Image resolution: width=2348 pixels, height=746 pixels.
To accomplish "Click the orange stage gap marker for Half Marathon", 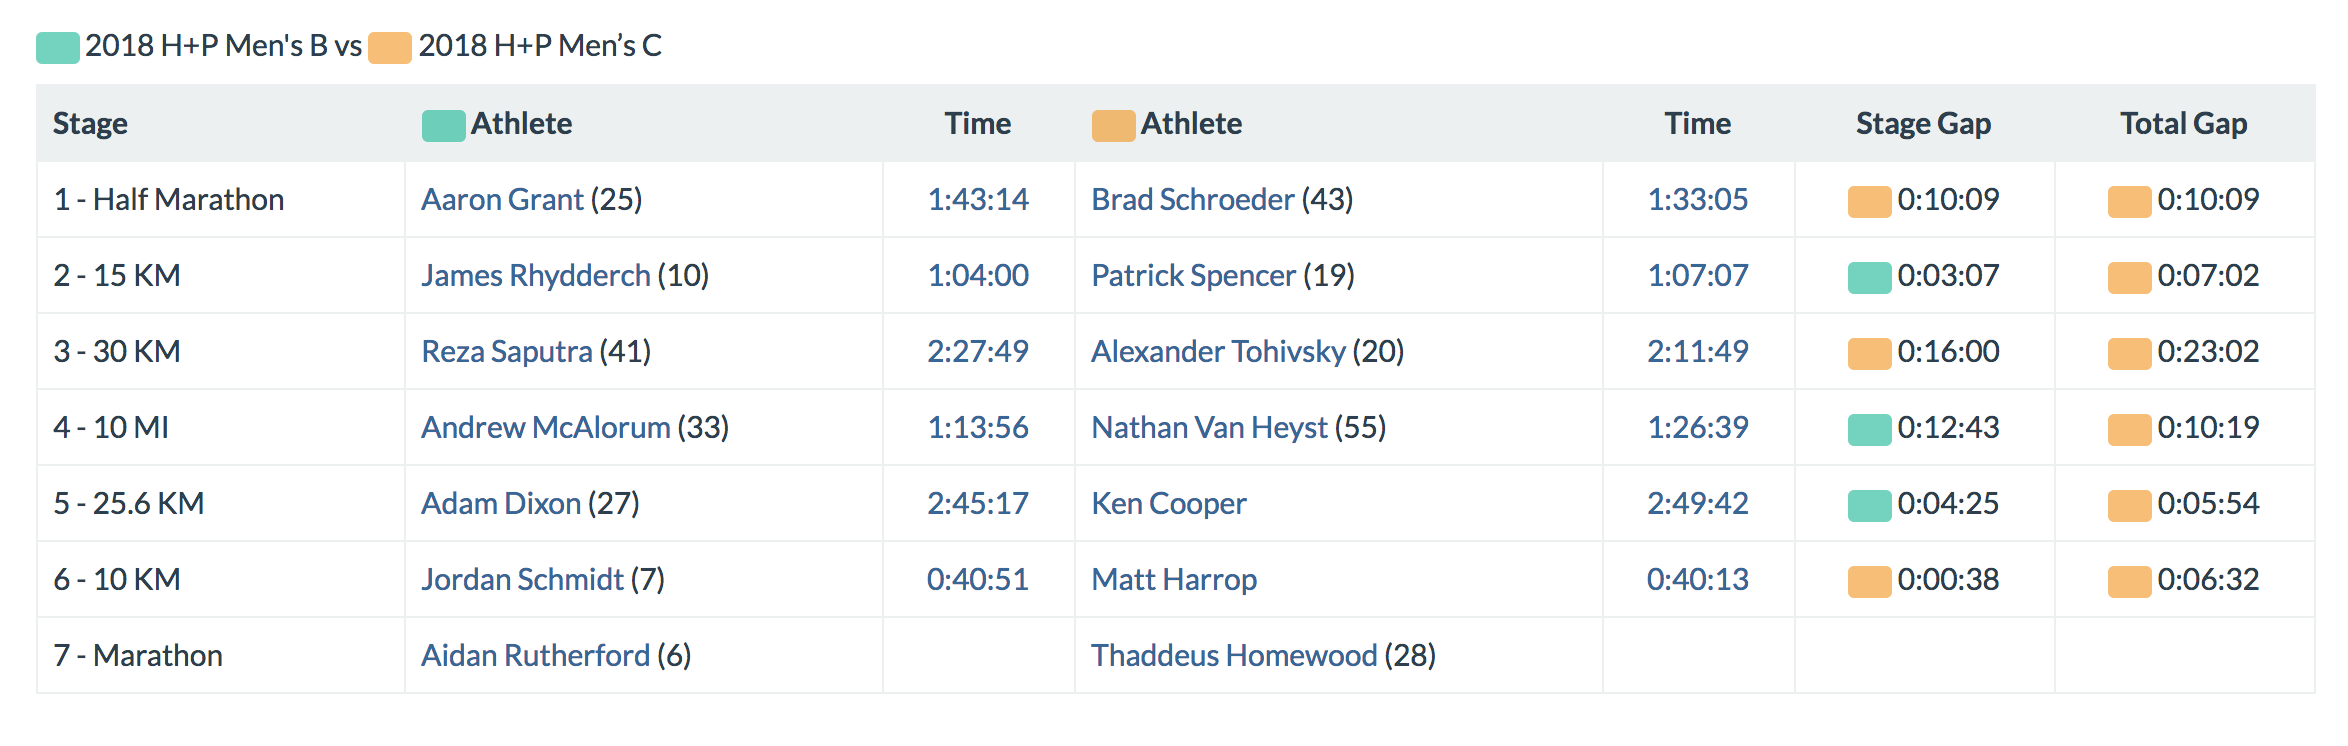I will tap(1869, 201).
